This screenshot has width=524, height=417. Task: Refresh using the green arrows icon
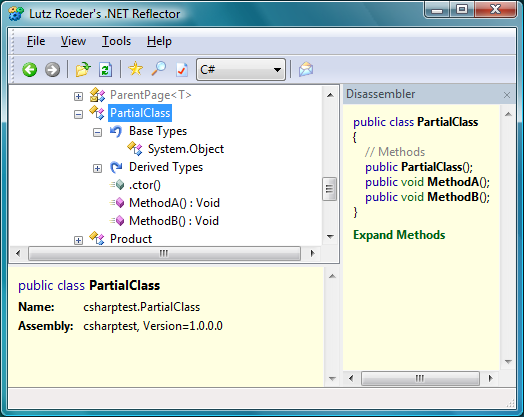click(105, 70)
